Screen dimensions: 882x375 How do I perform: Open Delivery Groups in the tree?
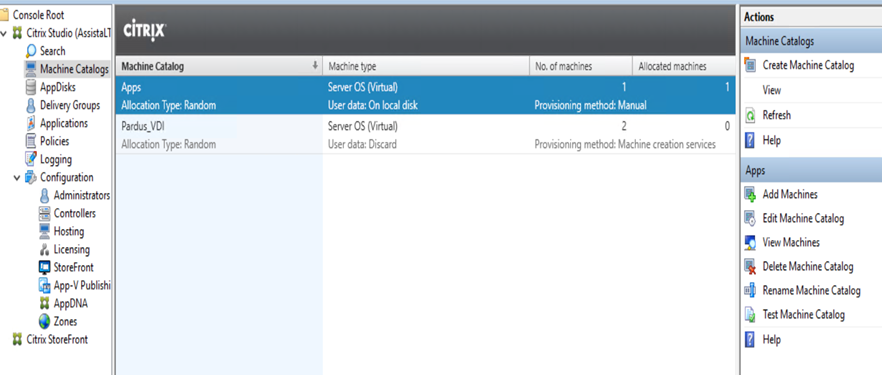70,105
